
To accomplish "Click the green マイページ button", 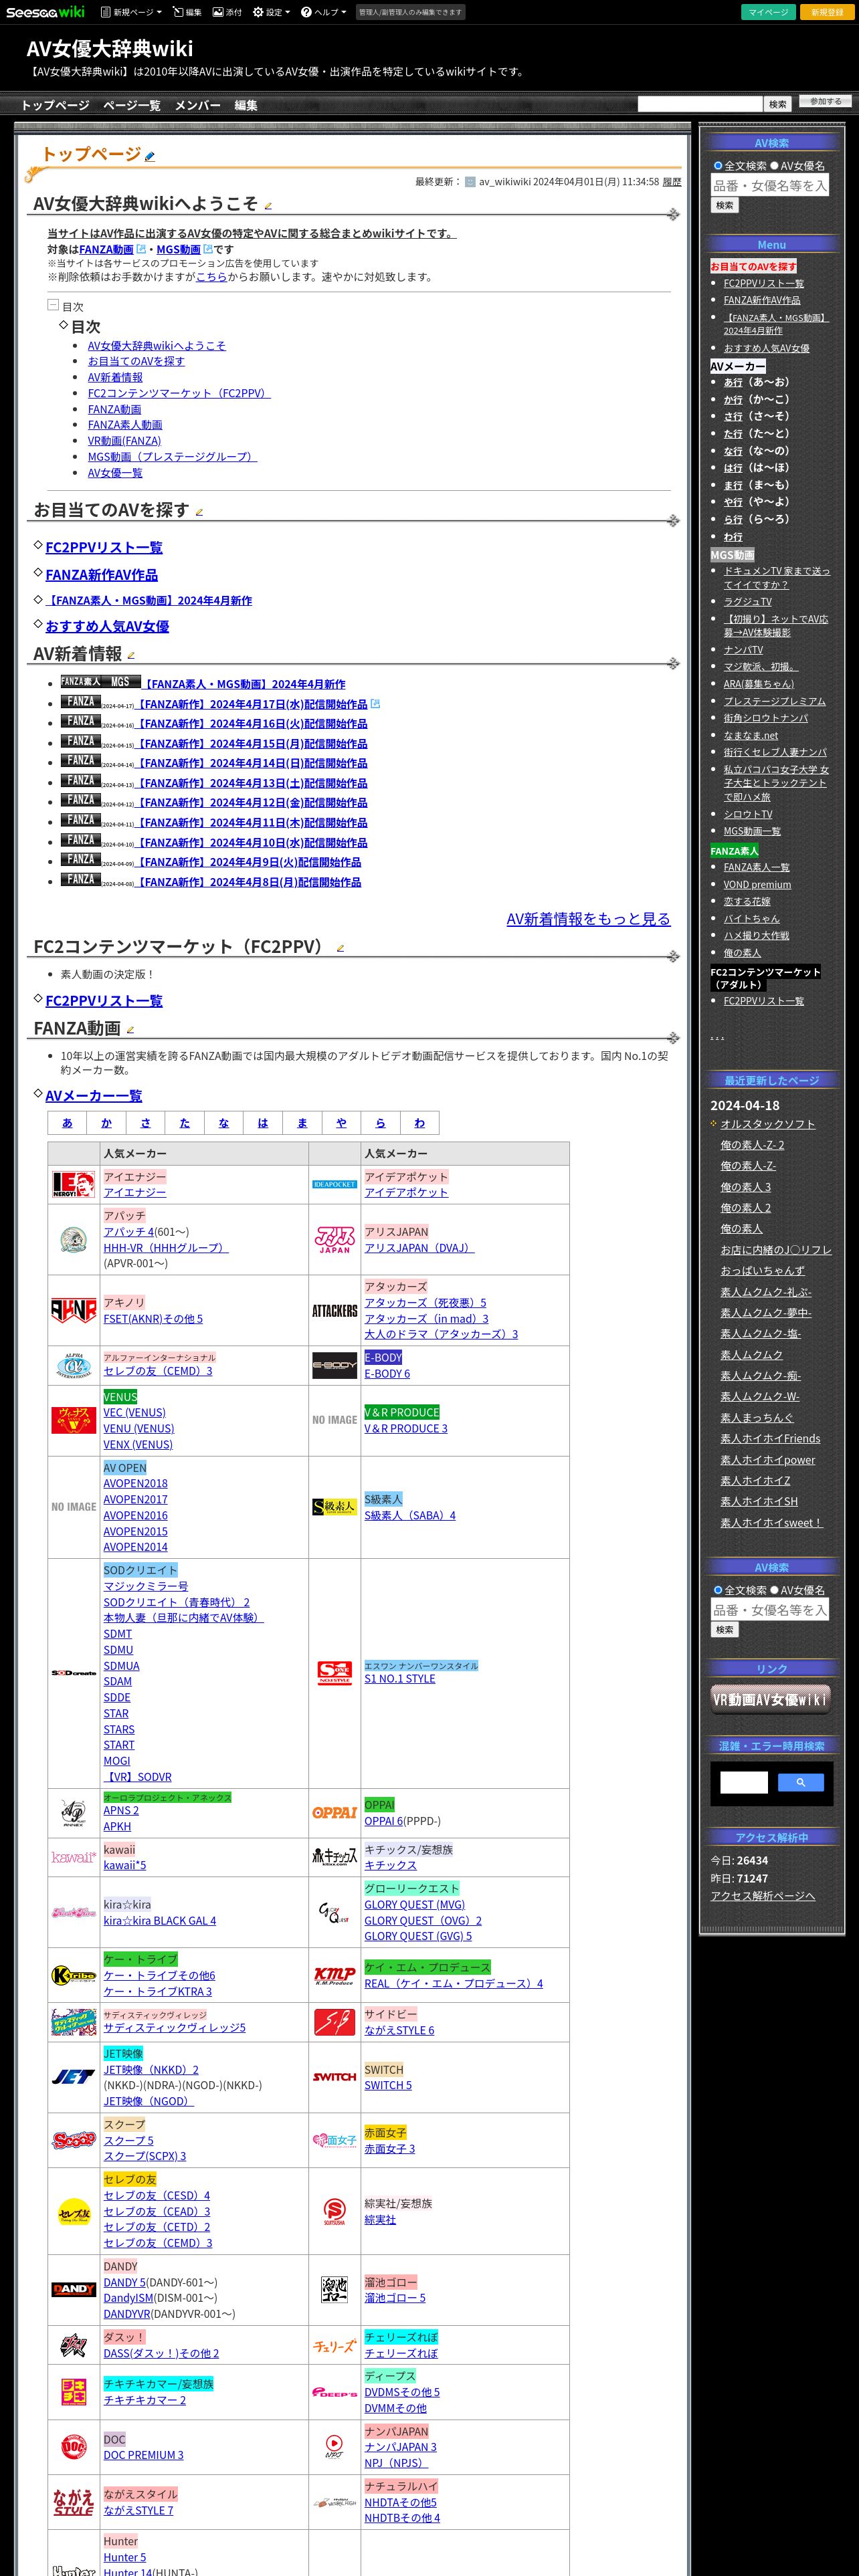I will [x=768, y=12].
